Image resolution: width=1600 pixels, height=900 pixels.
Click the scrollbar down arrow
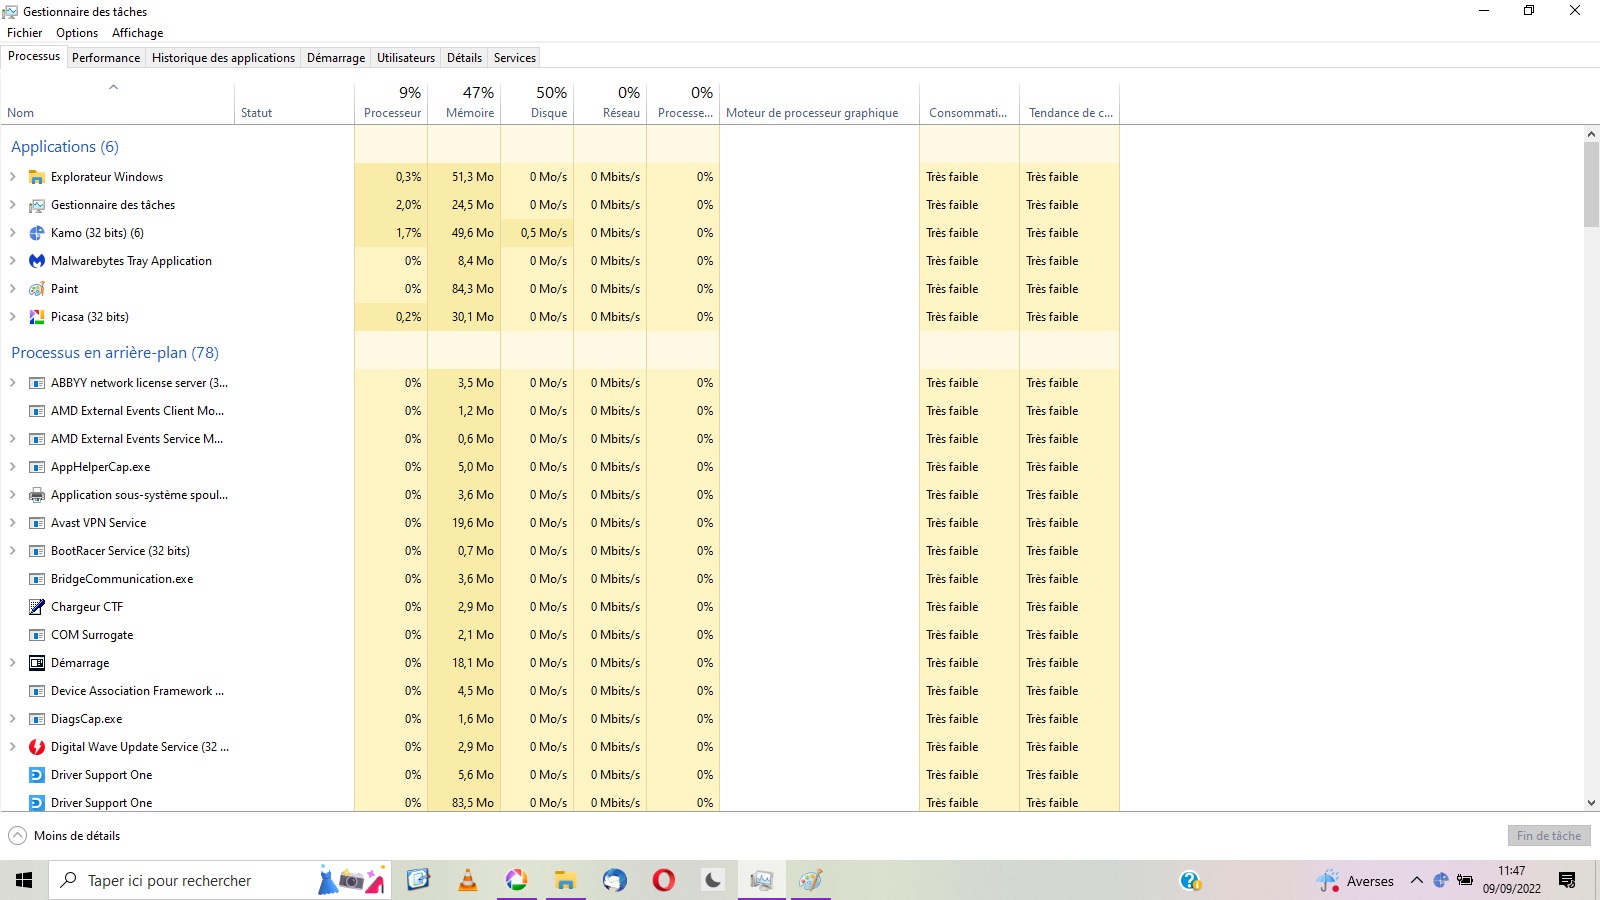[x=1591, y=803]
